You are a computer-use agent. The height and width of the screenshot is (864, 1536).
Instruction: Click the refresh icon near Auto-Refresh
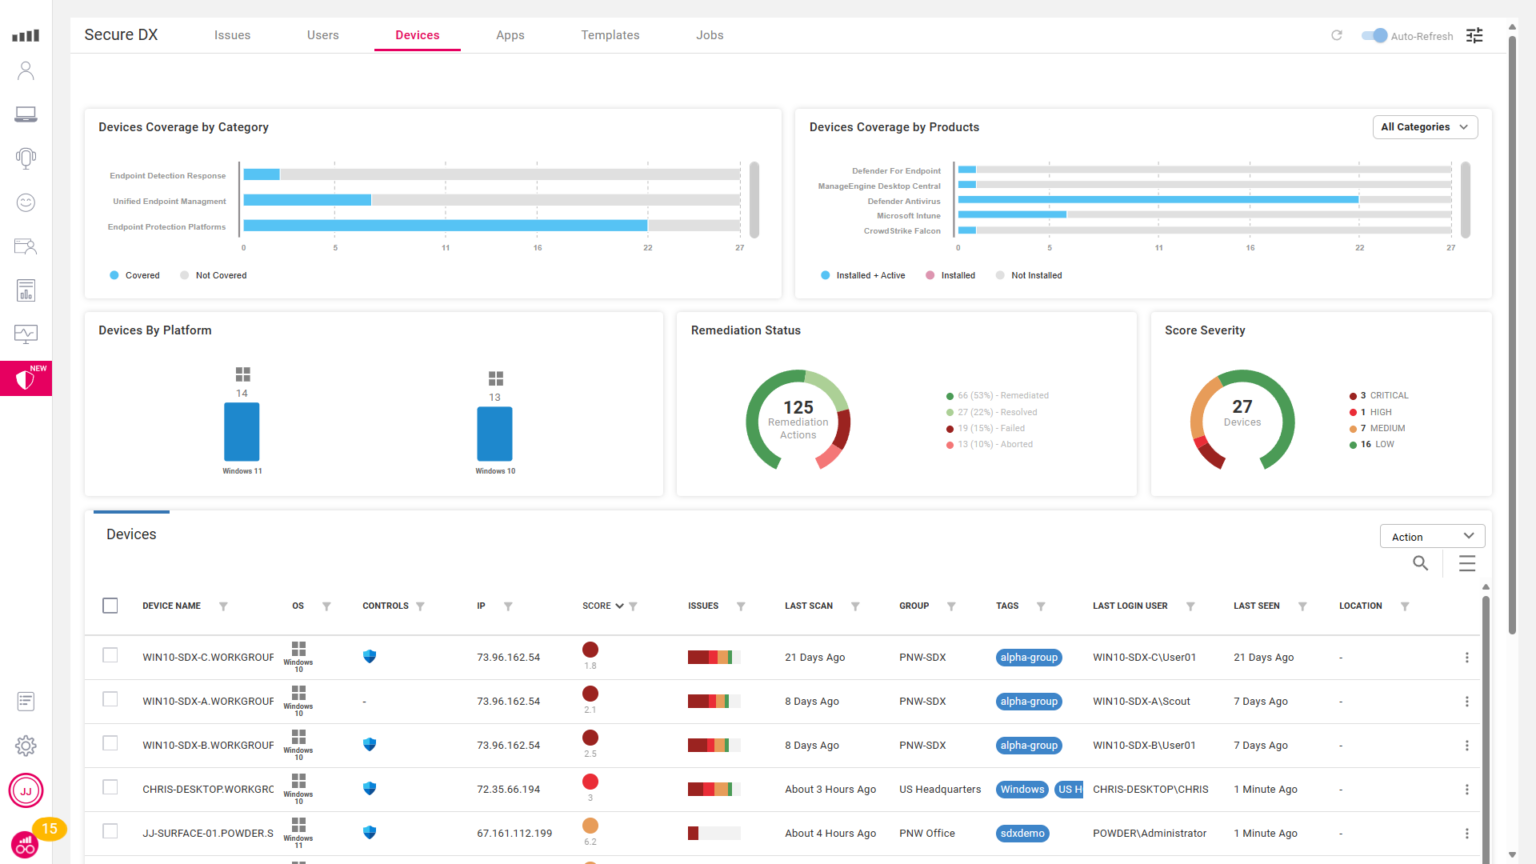pos(1337,35)
